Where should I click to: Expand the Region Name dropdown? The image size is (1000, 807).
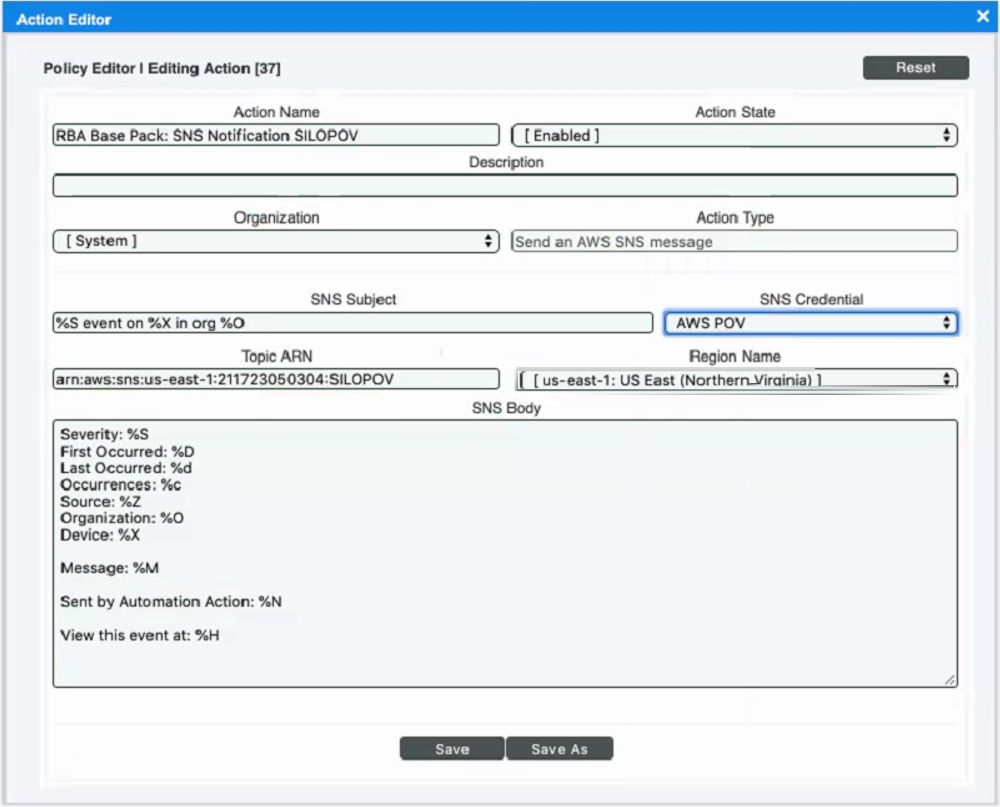point(737,379)
